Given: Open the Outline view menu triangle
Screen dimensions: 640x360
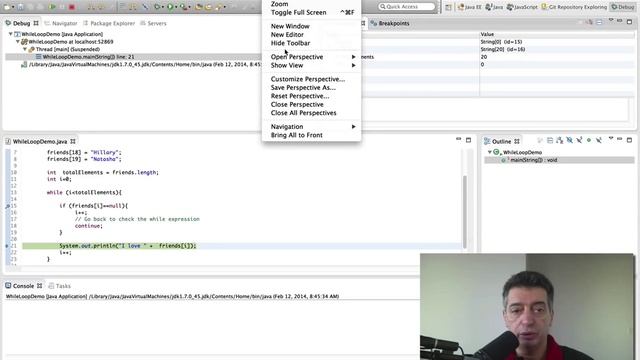Looking at the screenshot, I should pyautogui.click(x=611, y=139).
